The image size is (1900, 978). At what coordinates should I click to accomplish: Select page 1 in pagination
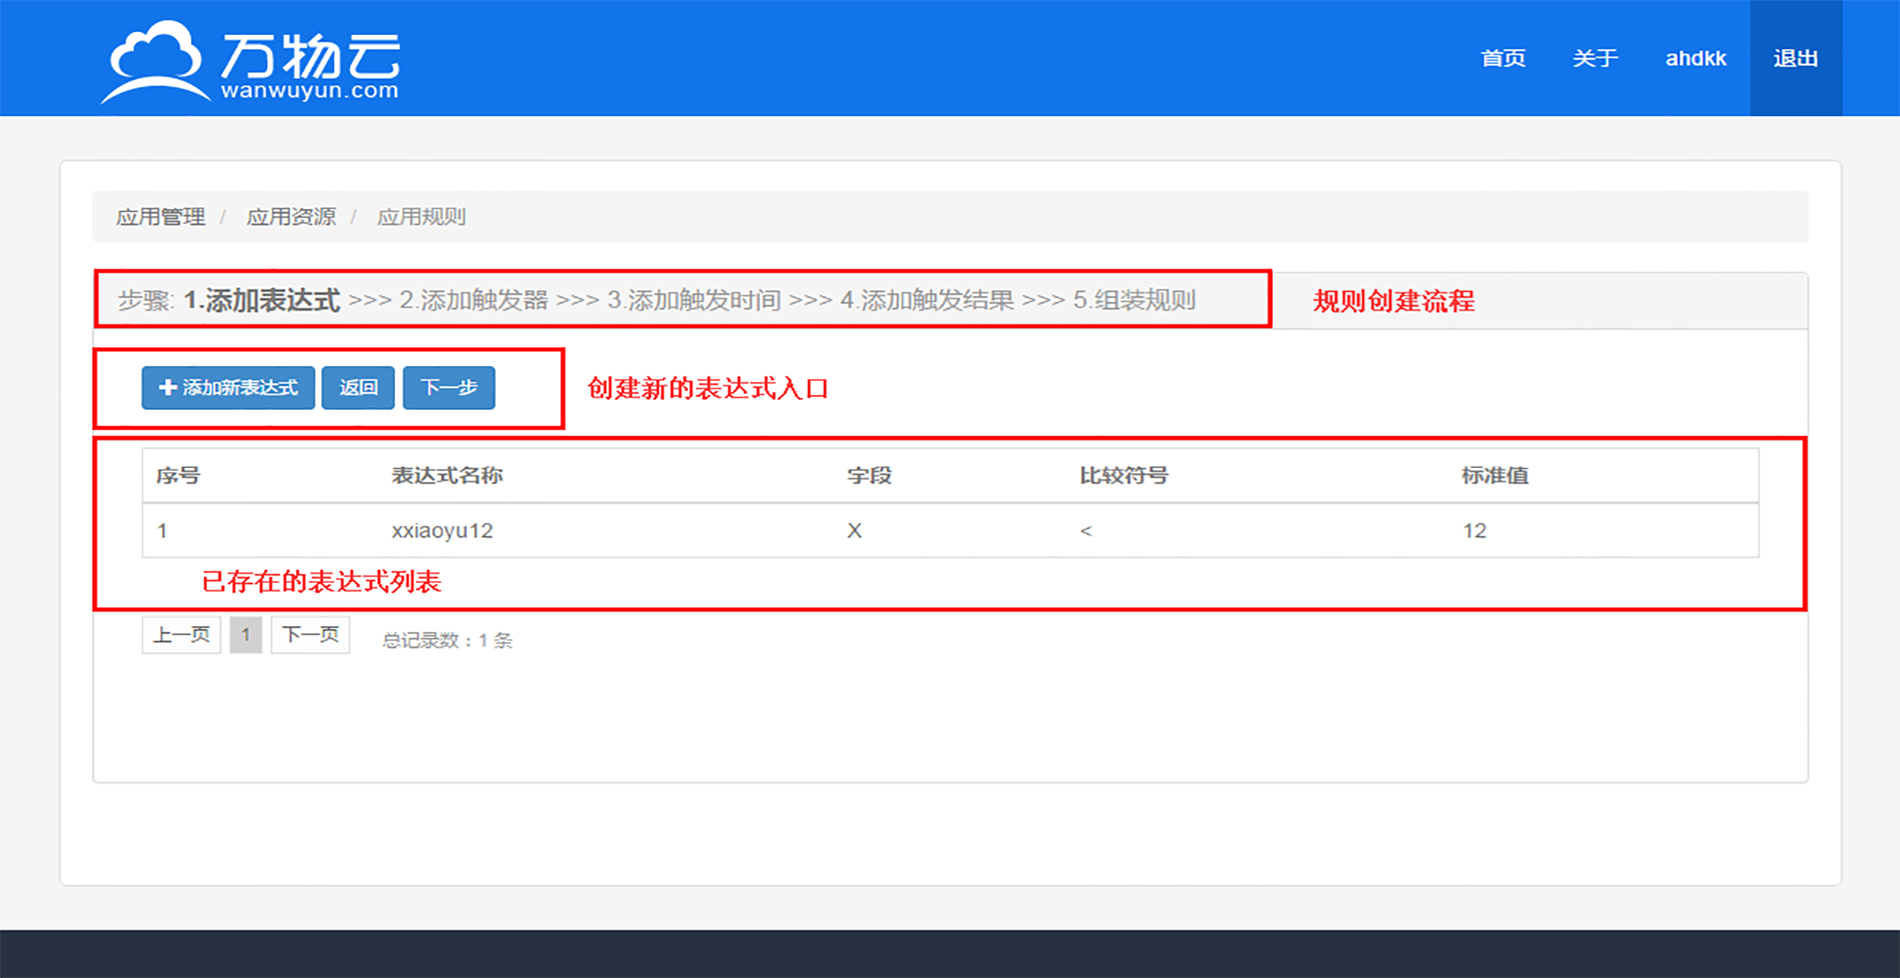coord(245,635)
